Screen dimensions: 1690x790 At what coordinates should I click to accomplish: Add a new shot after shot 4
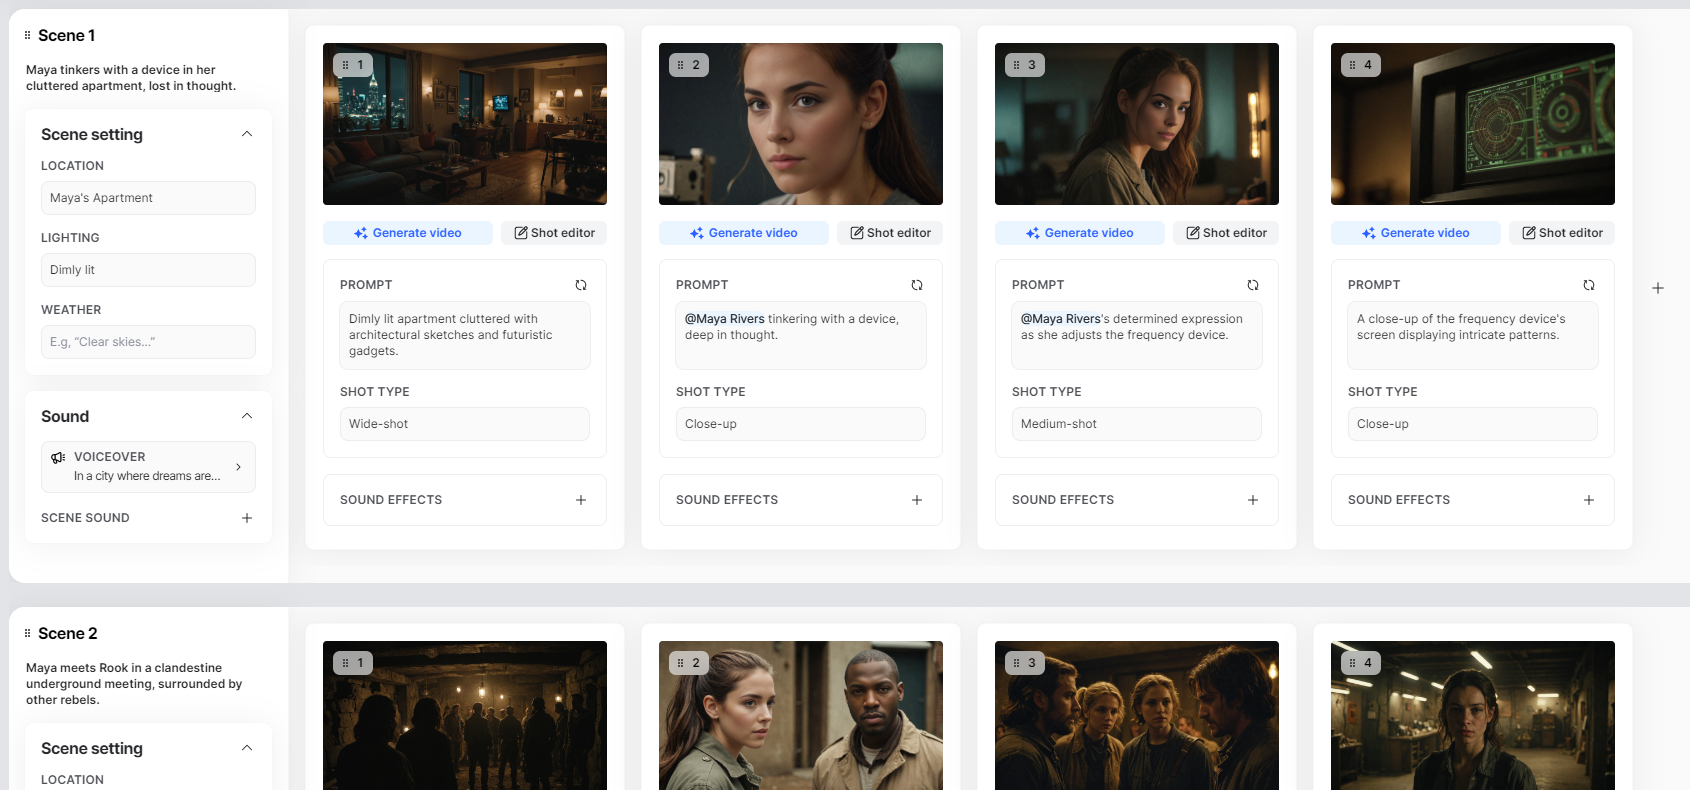pos(1658,288)
